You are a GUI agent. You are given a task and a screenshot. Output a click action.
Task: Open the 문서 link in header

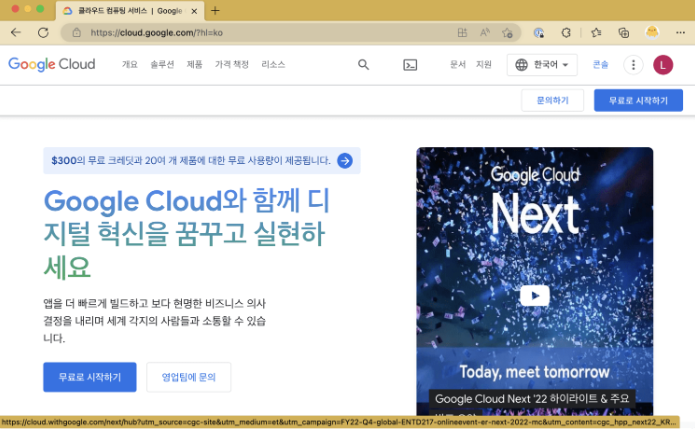[x=458, y=65]
